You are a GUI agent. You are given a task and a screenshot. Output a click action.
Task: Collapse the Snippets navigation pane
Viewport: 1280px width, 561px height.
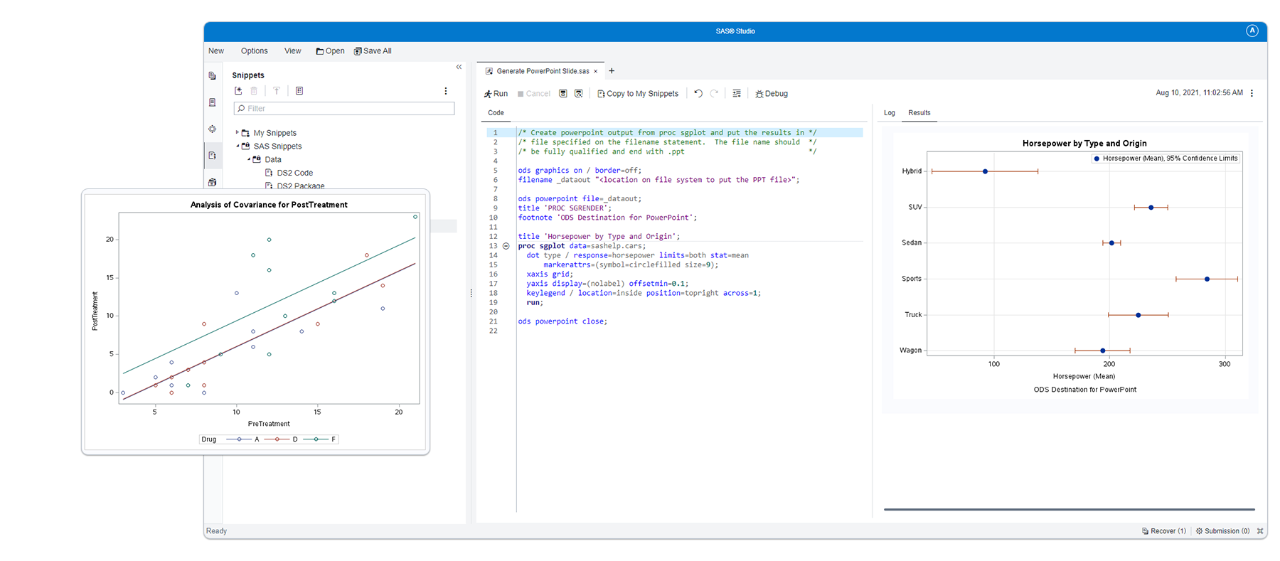(x=459, y=67)
